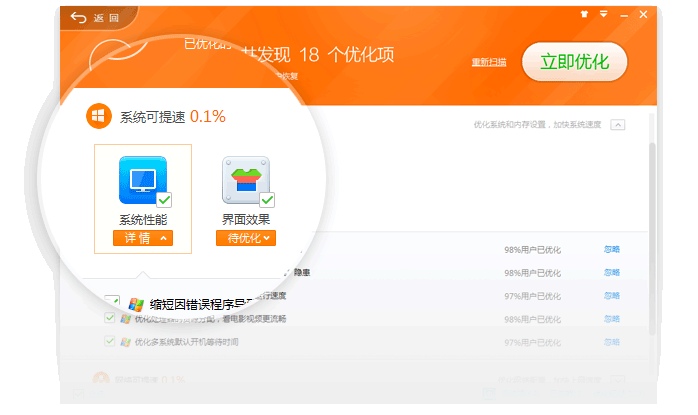Toggle the 系统性能 green checkbox
698x415 pixels.
[x=164, y=200]
